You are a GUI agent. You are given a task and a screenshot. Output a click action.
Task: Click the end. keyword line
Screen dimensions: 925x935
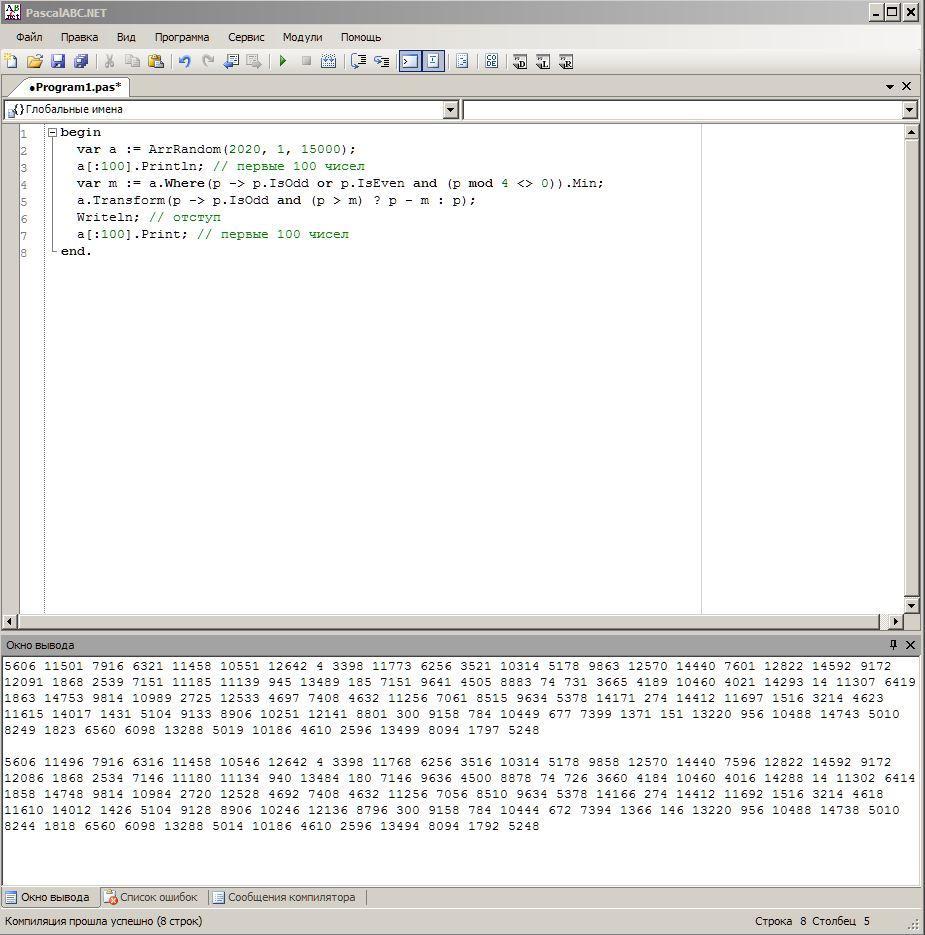point(76,251)
